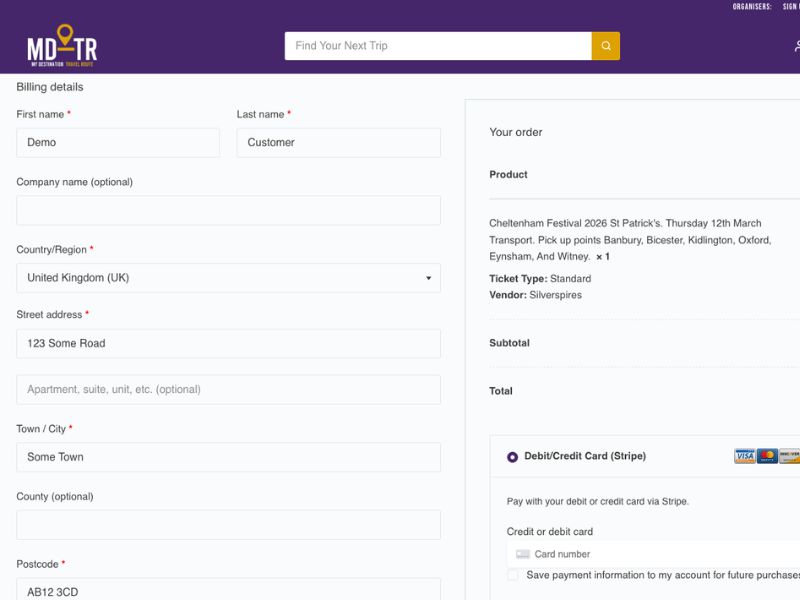Click the Total label in order
Screen dimensions: 800x600
coord(501,391)
